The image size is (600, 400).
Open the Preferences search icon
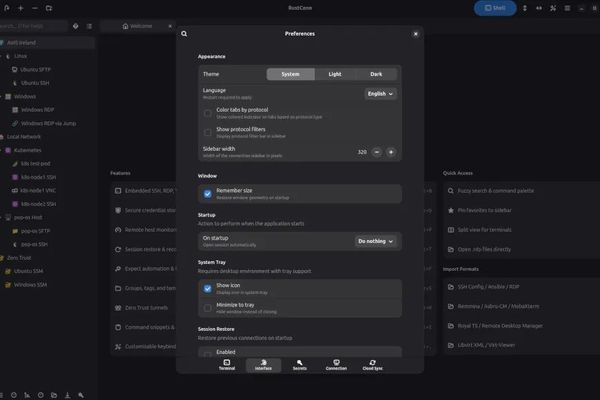click(x=184, y=34)
